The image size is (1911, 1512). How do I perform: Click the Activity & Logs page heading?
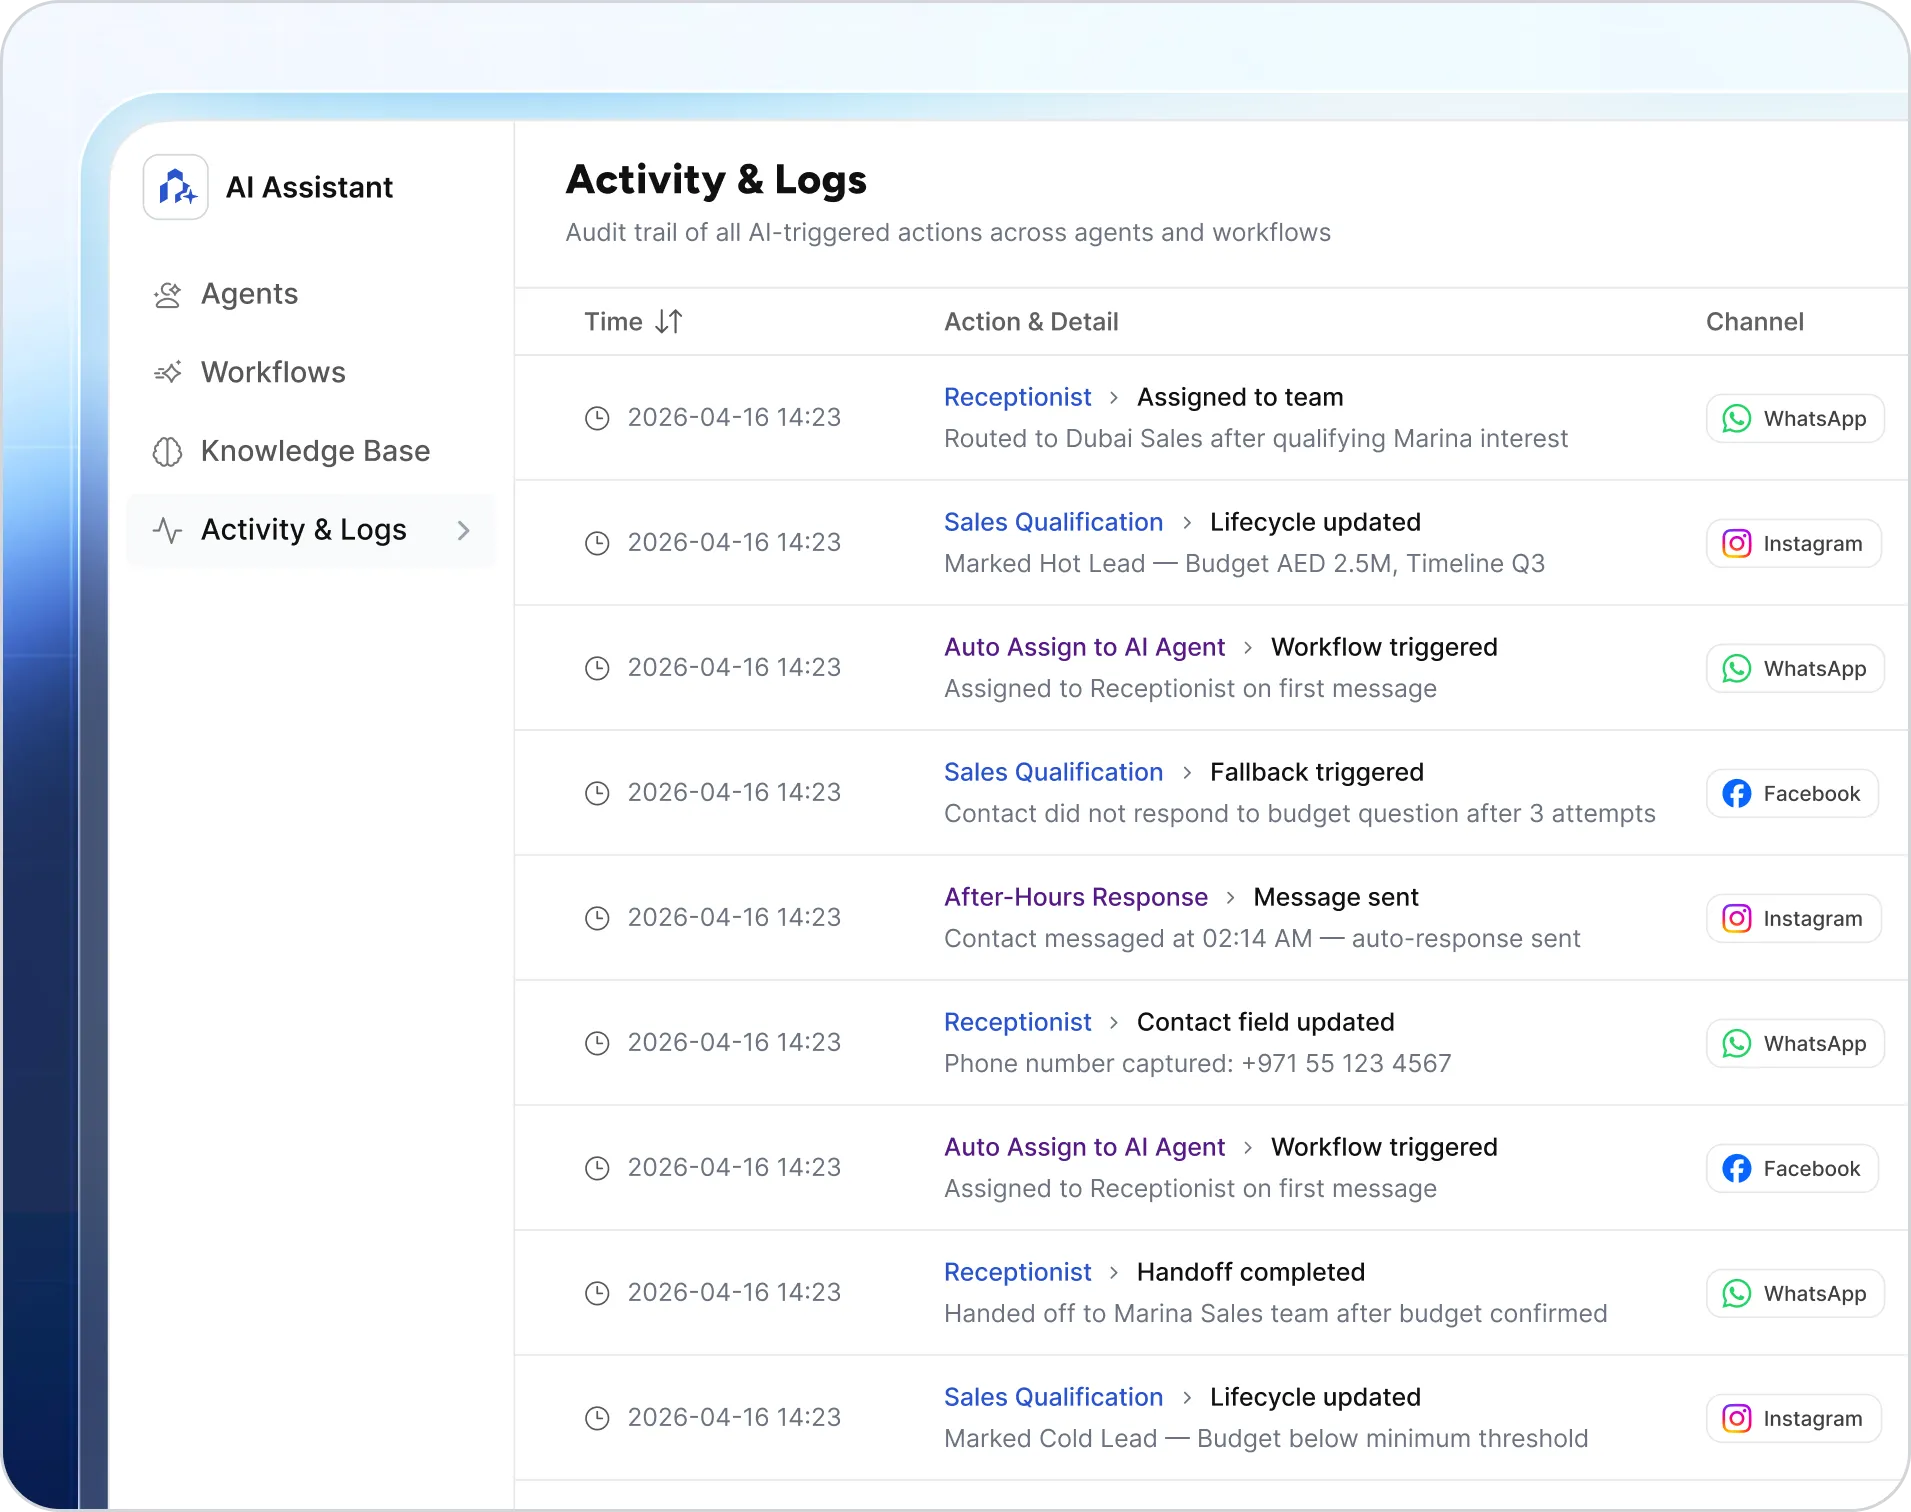pos(716,180)
